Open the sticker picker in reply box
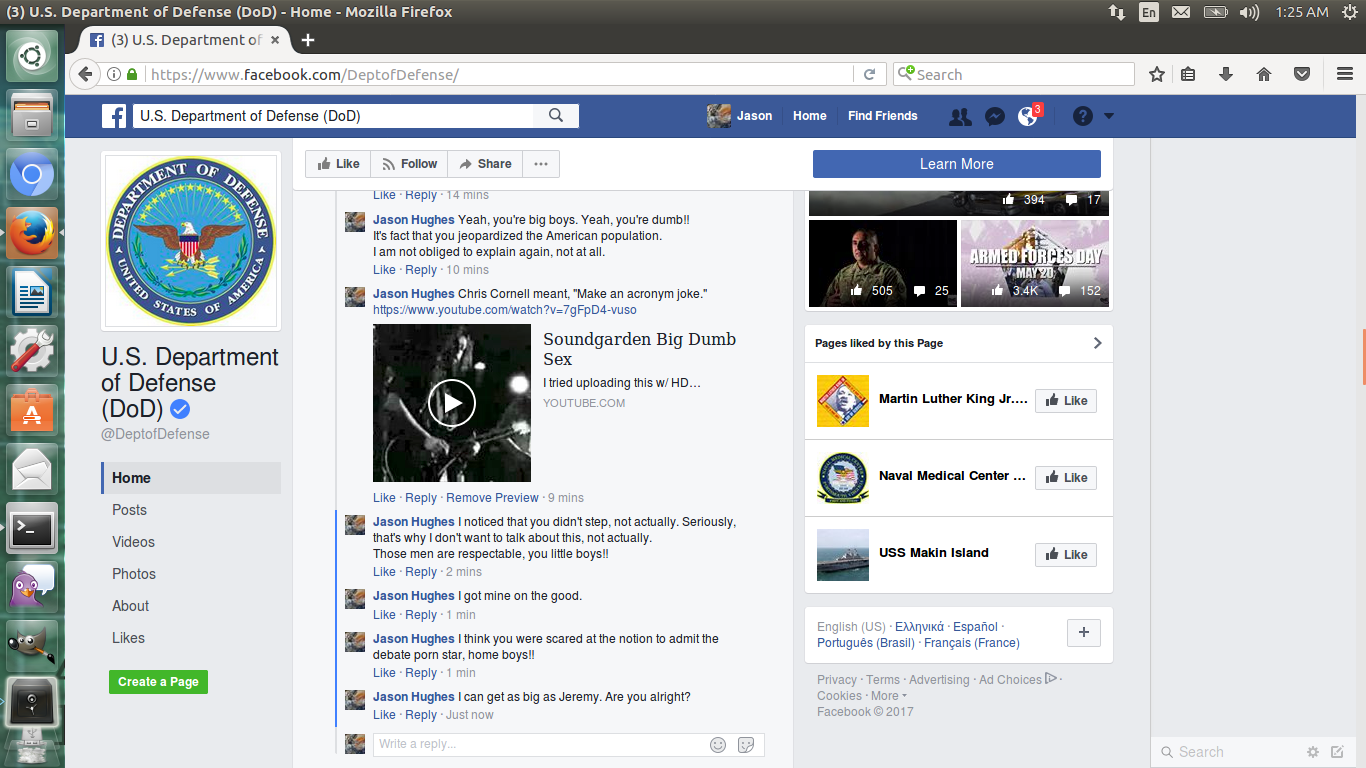Image resolution: width=1366 pixels, height=768 pixels. (x=746, y=744)
